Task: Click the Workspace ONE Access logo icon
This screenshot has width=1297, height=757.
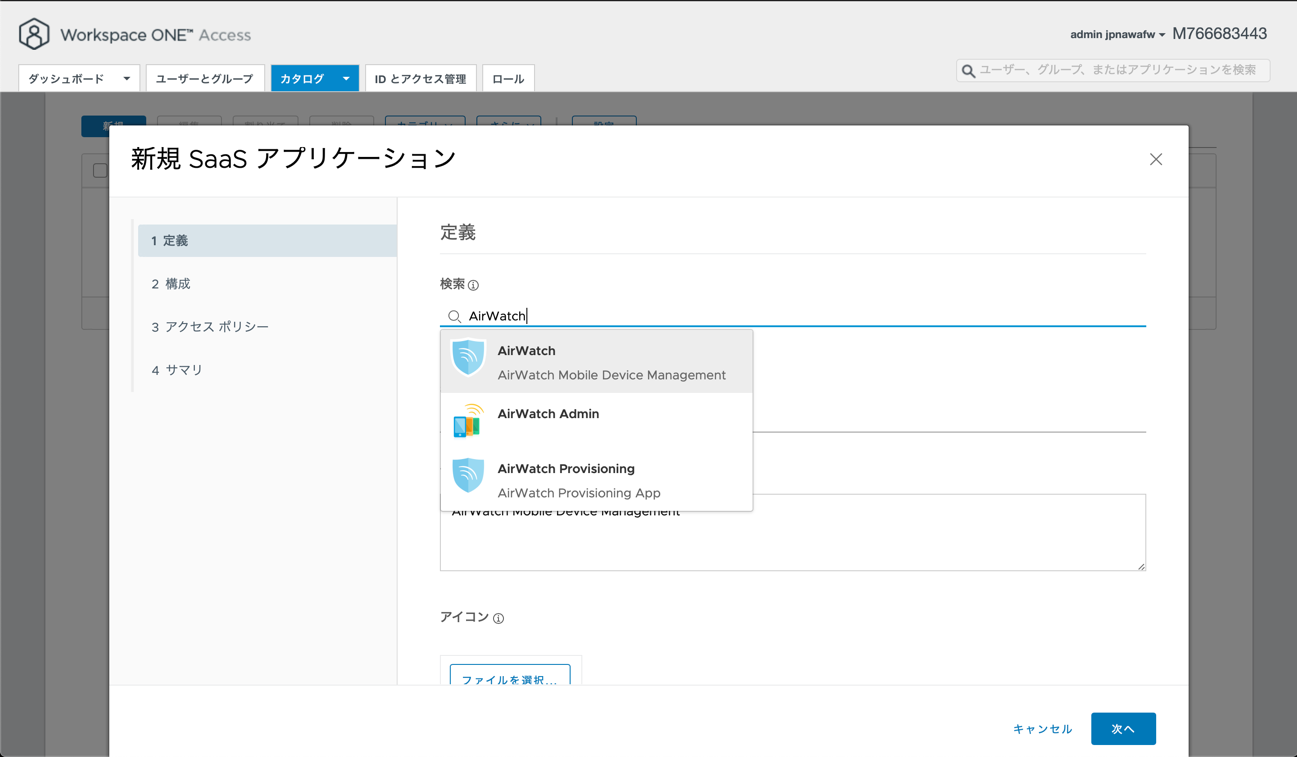Action: [34, 34]
